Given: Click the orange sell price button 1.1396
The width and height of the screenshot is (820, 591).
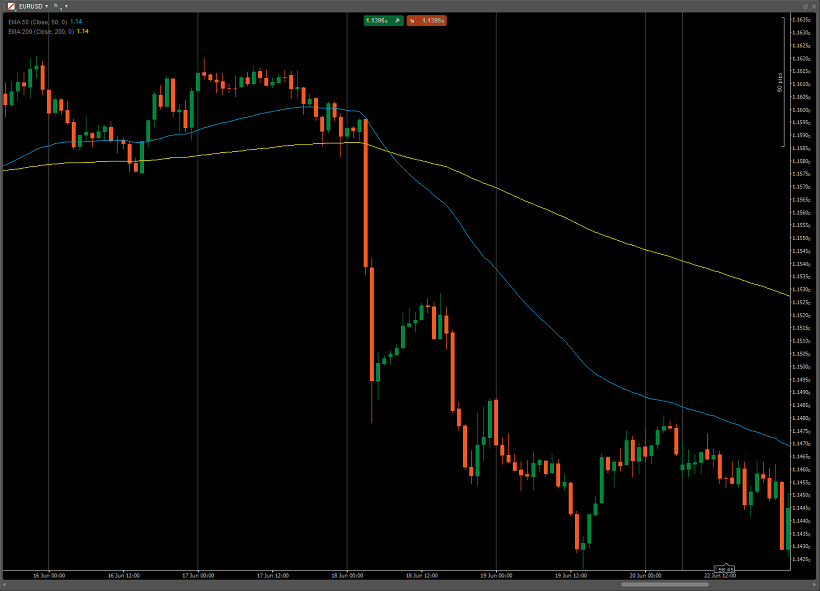Looking at the screenshot, I should pos(426,20).
